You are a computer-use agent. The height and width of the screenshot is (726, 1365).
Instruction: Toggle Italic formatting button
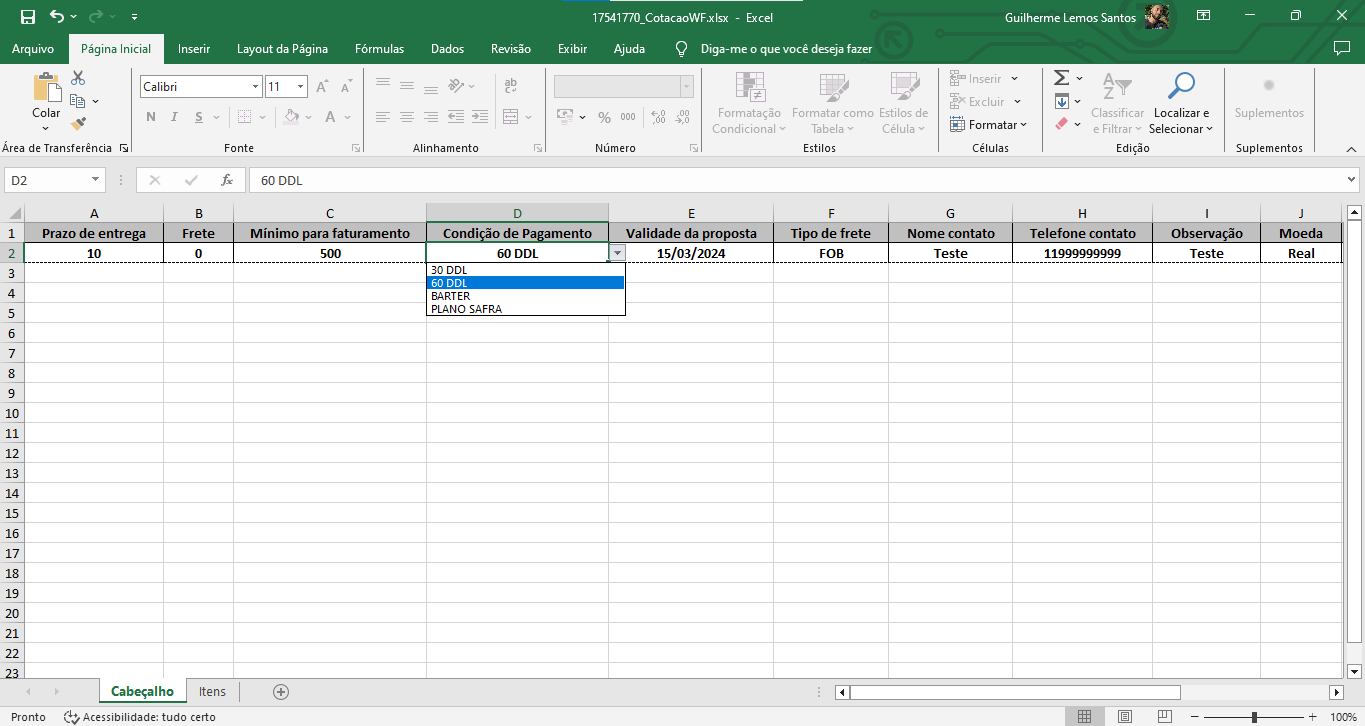click(176, 117)
